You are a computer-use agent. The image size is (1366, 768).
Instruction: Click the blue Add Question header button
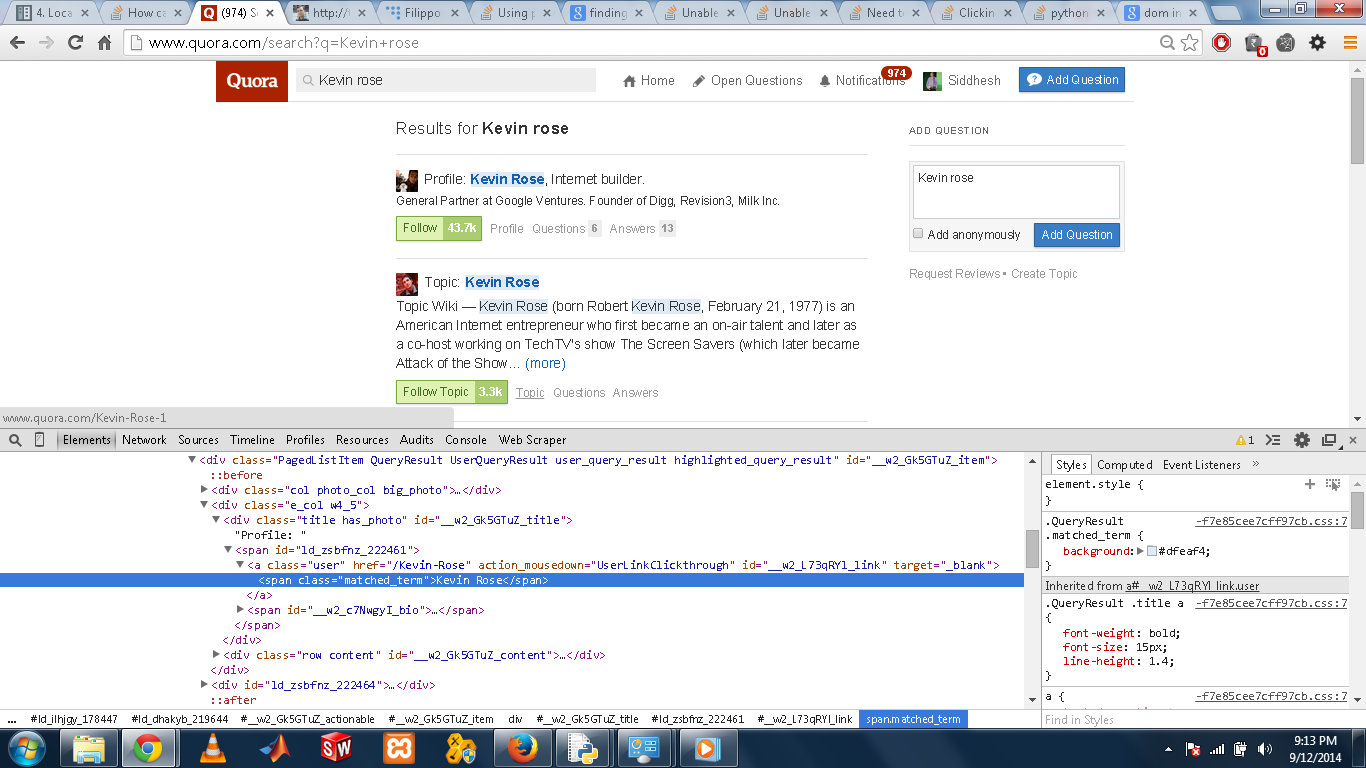(1072, 80)
